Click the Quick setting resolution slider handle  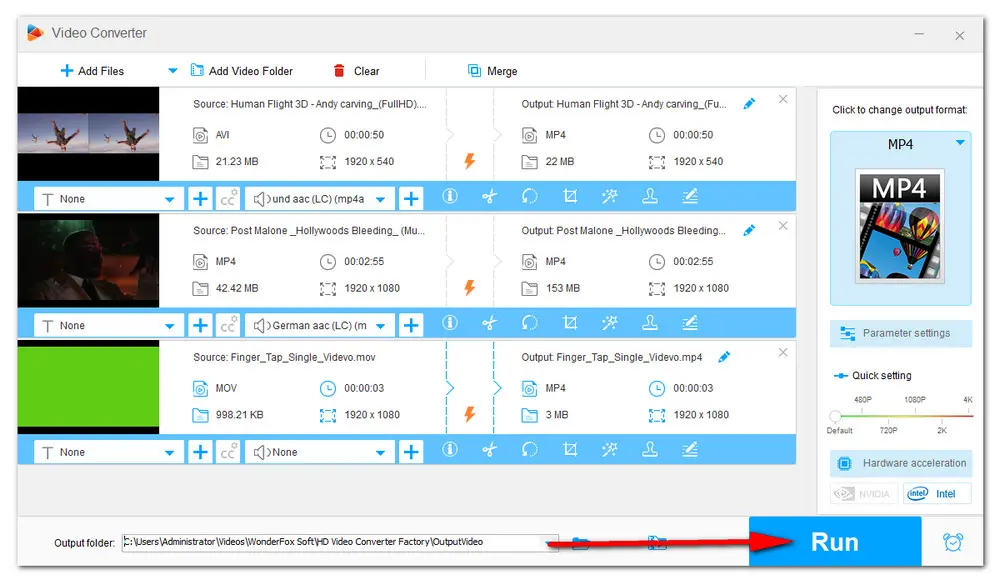836,416
